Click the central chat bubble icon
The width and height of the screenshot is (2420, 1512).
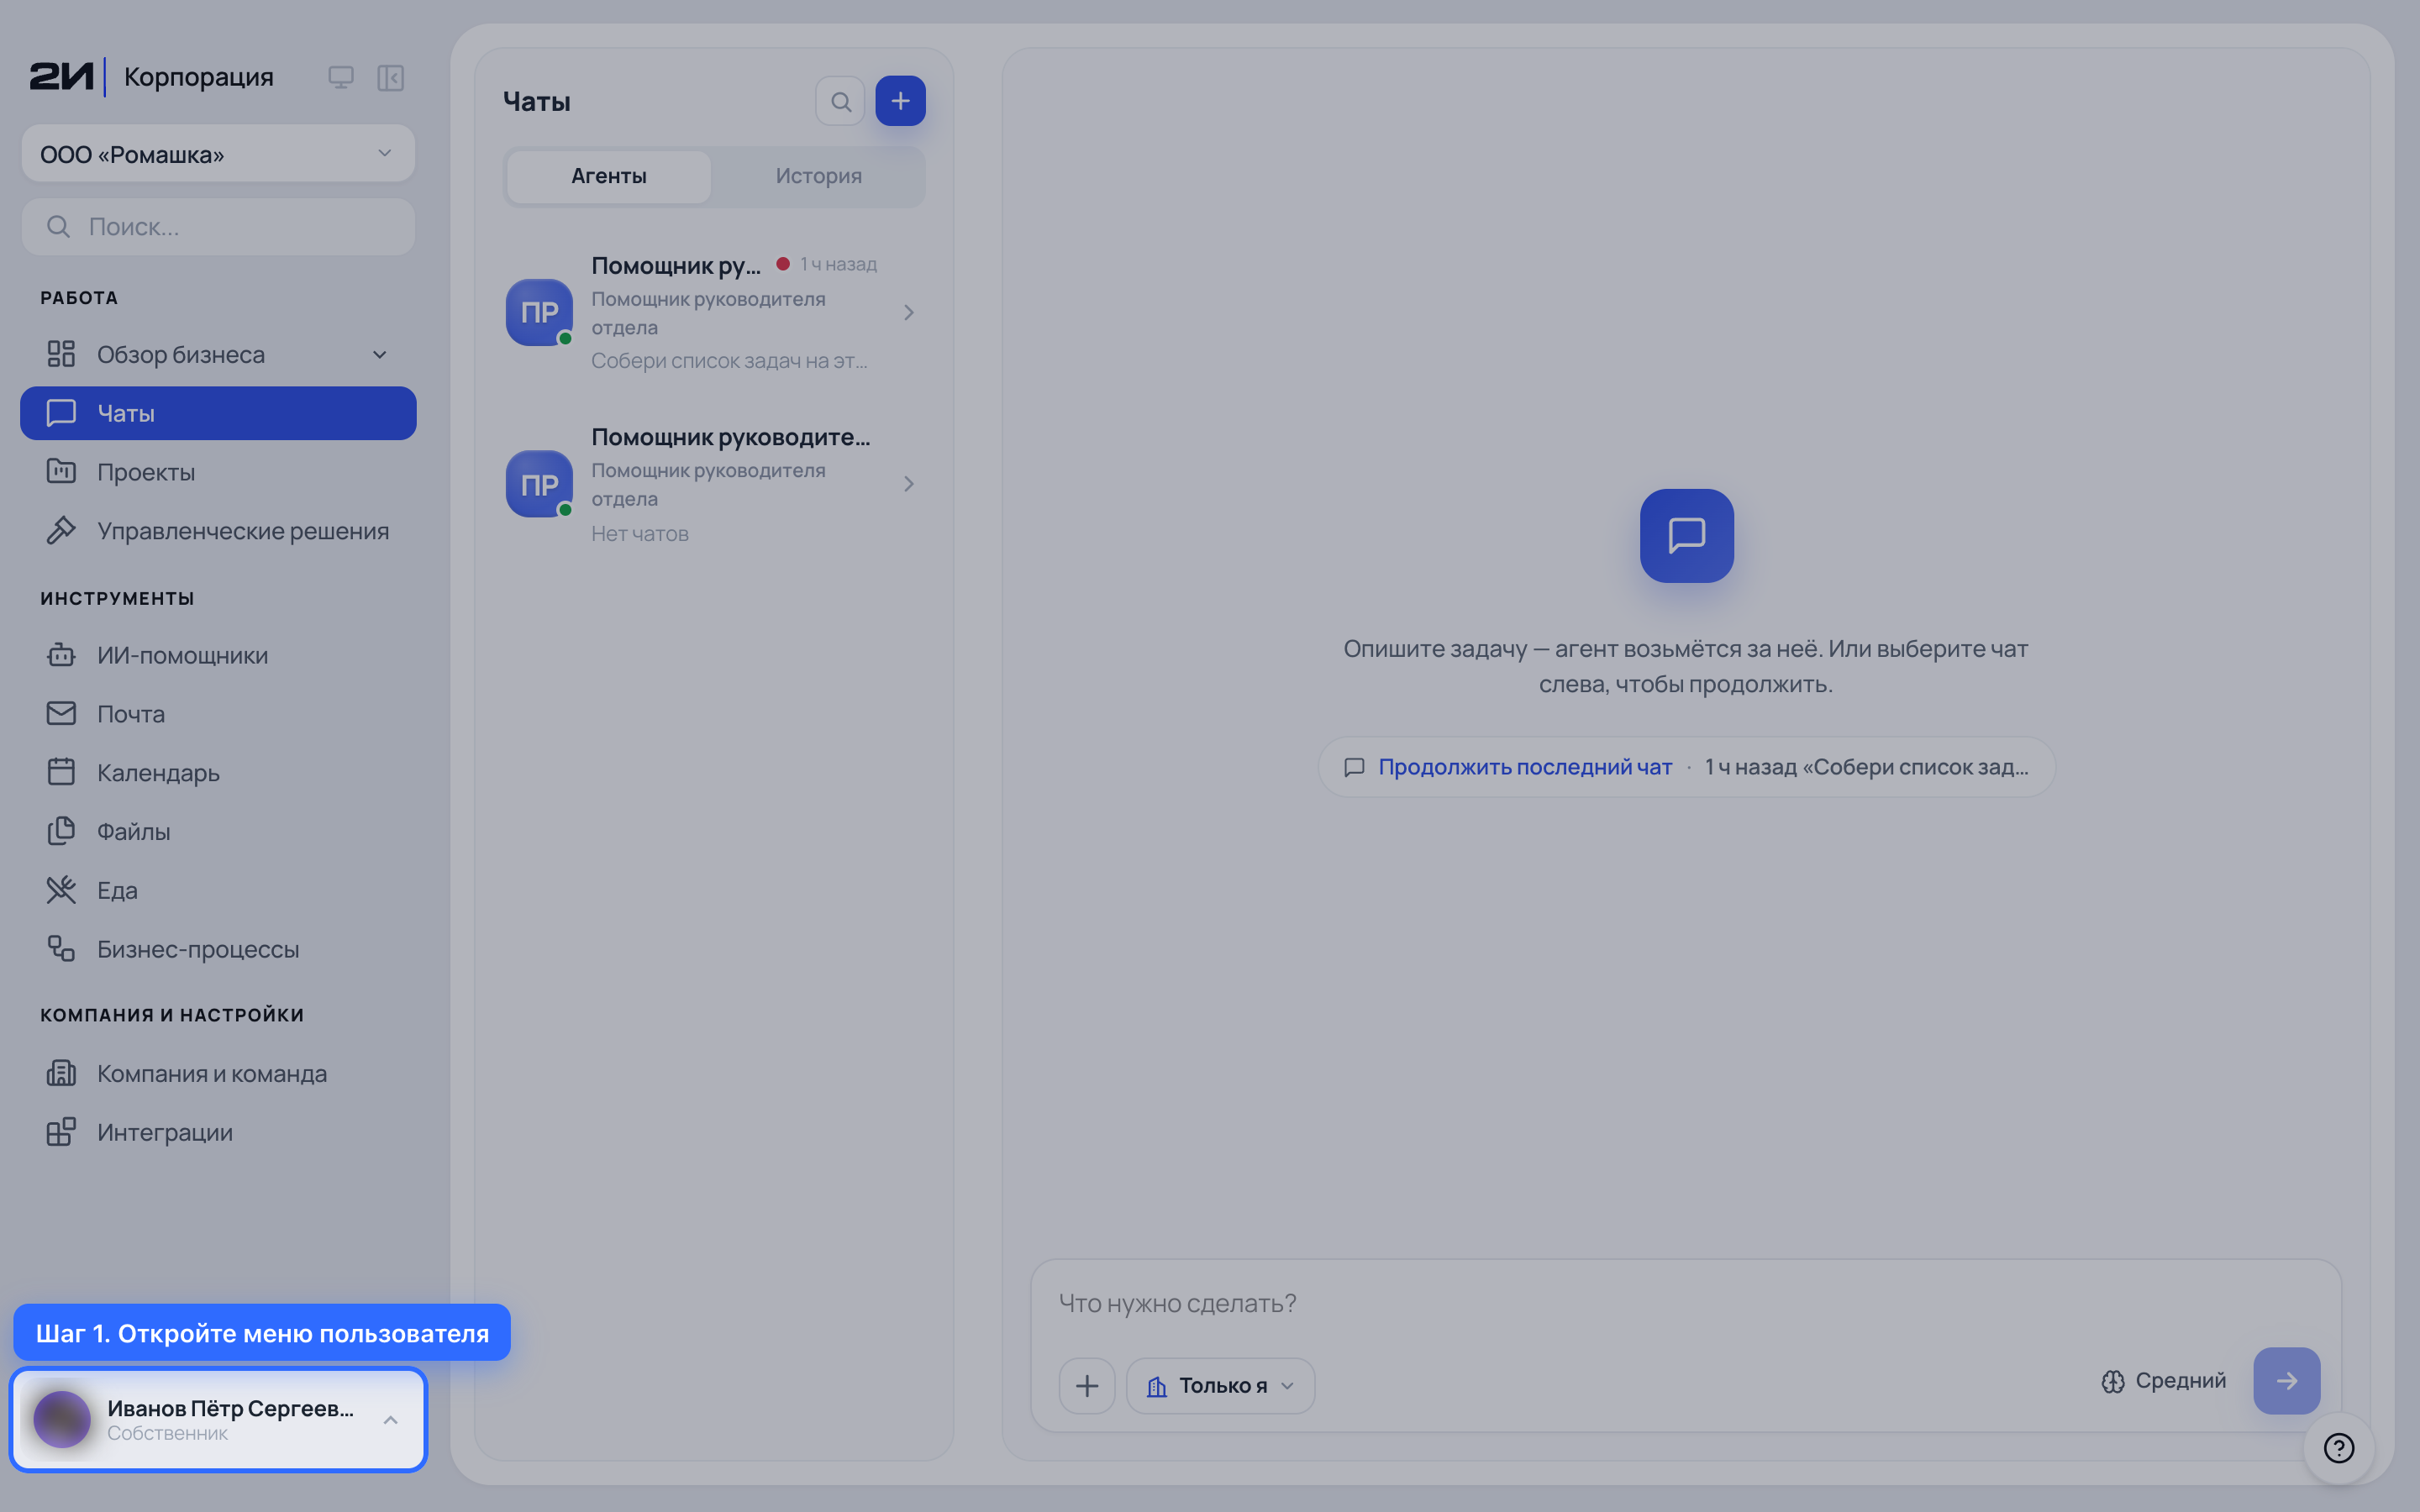click(x=1686, y=535)
